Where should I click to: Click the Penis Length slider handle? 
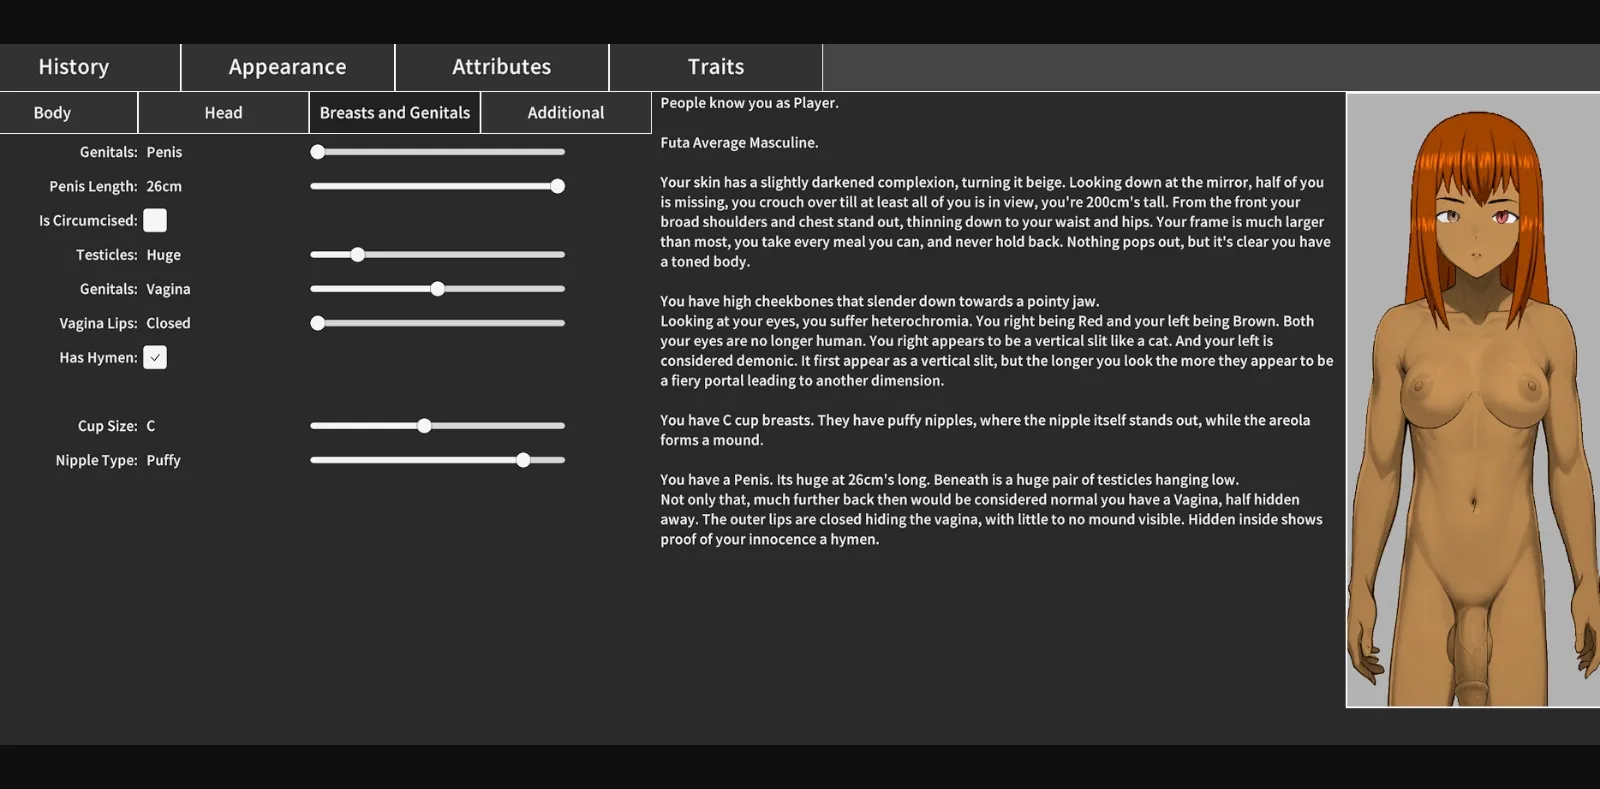(557, 186)
